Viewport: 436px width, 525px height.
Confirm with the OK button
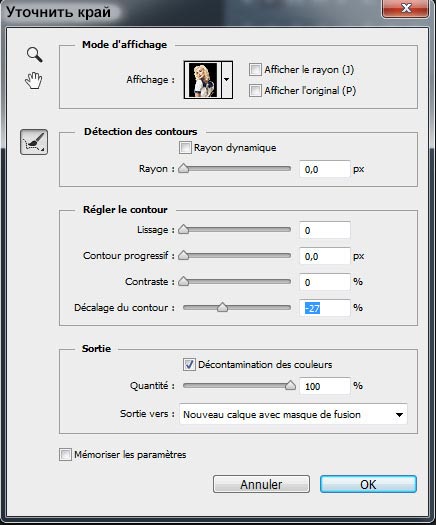pos(368,484)
